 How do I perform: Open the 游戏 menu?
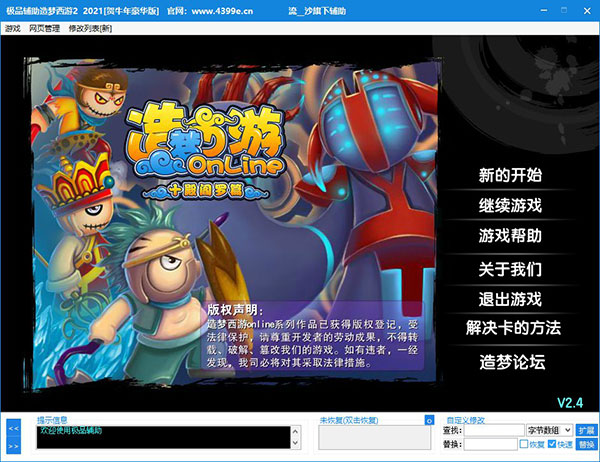pyautogui.click(x=12, y=28)
